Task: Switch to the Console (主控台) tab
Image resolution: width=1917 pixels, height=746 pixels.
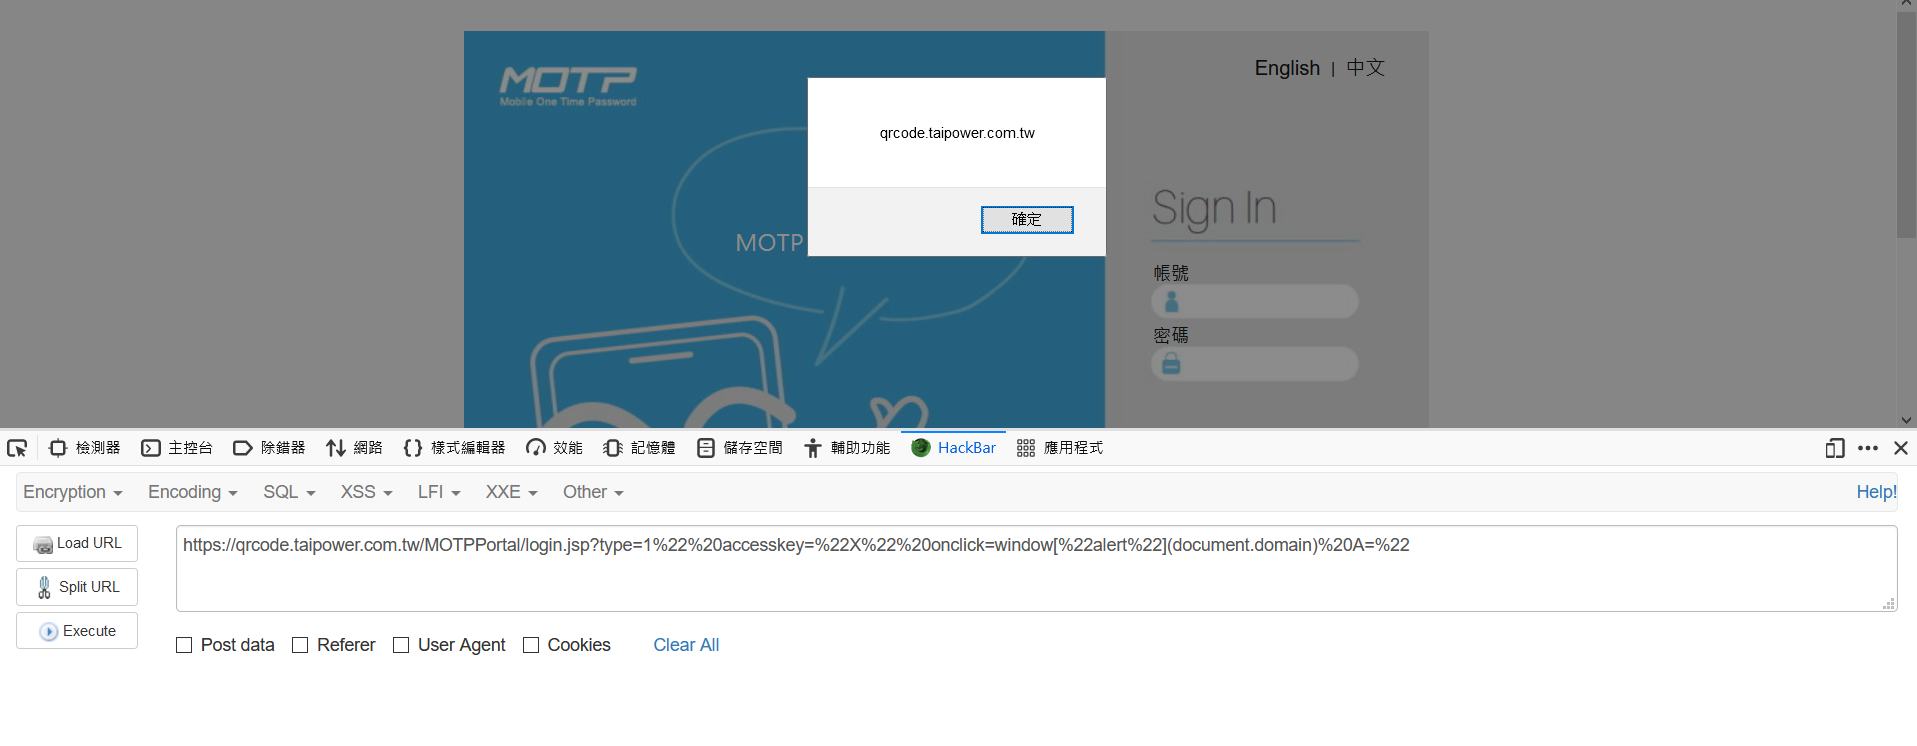Action: pos(177,448)
